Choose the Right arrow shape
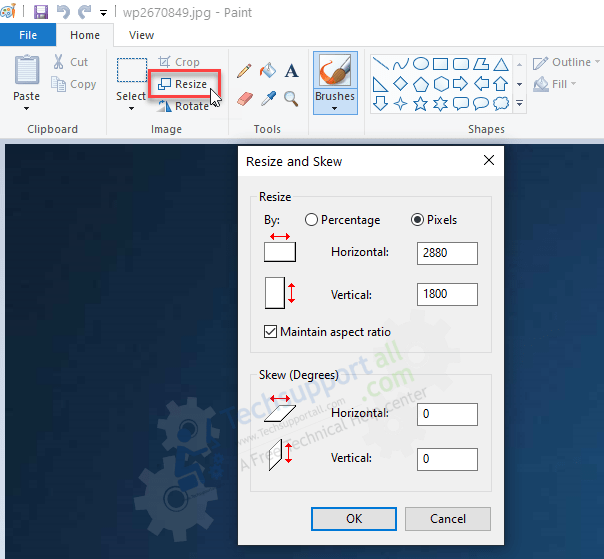Screen dimensions: 604x559 pos(461,84)
